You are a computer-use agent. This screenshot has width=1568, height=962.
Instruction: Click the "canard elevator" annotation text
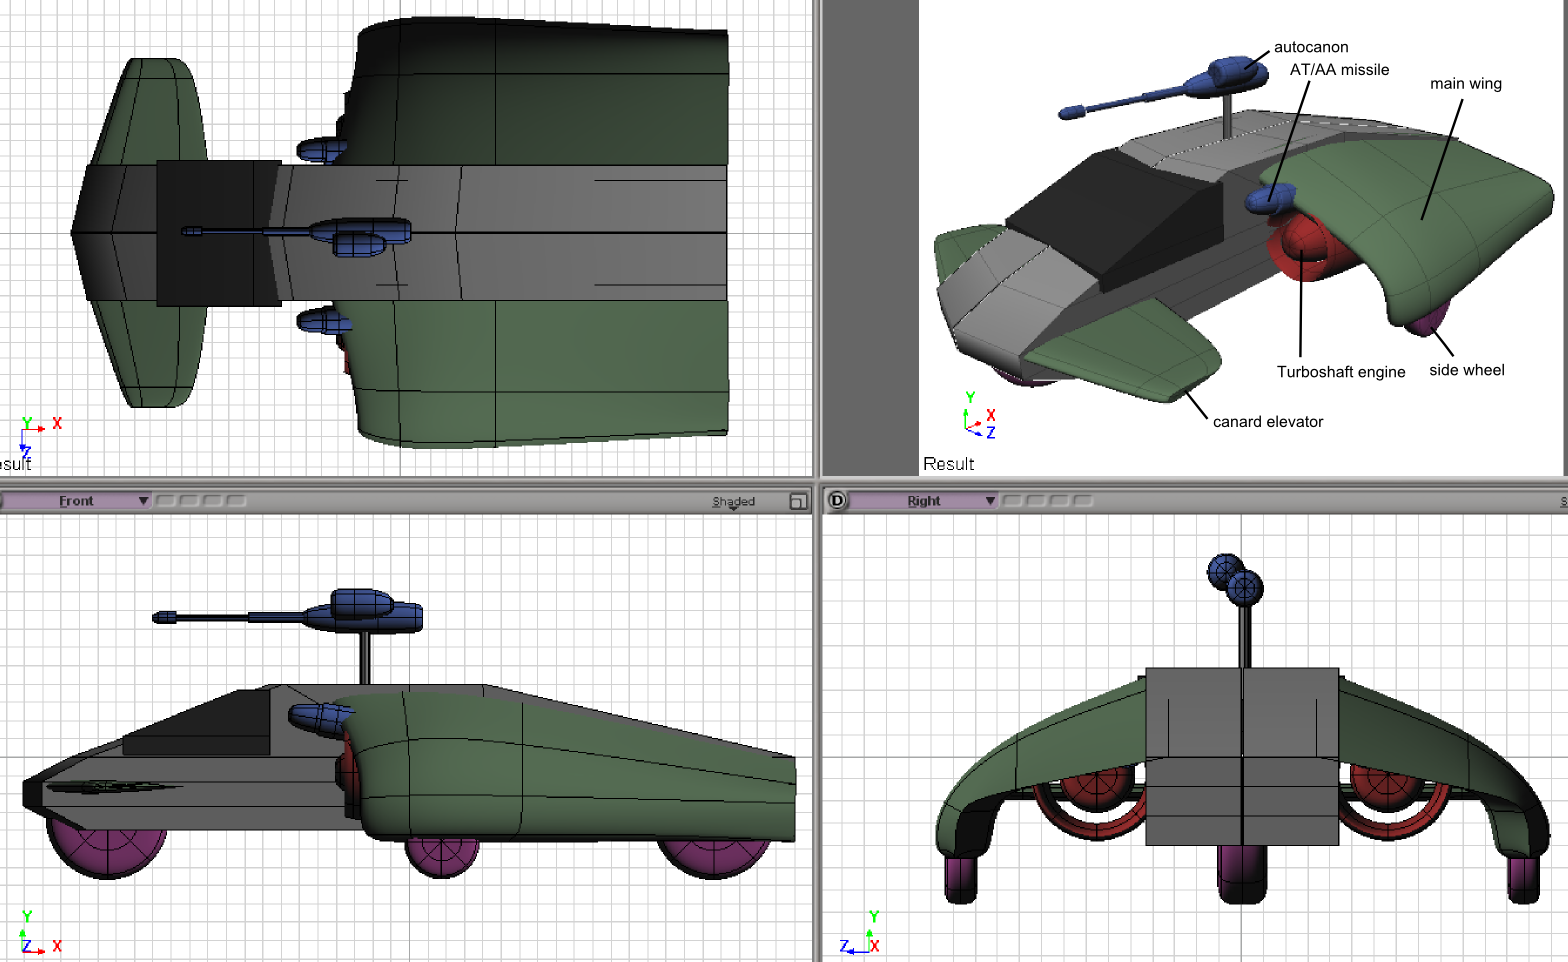1267,422
